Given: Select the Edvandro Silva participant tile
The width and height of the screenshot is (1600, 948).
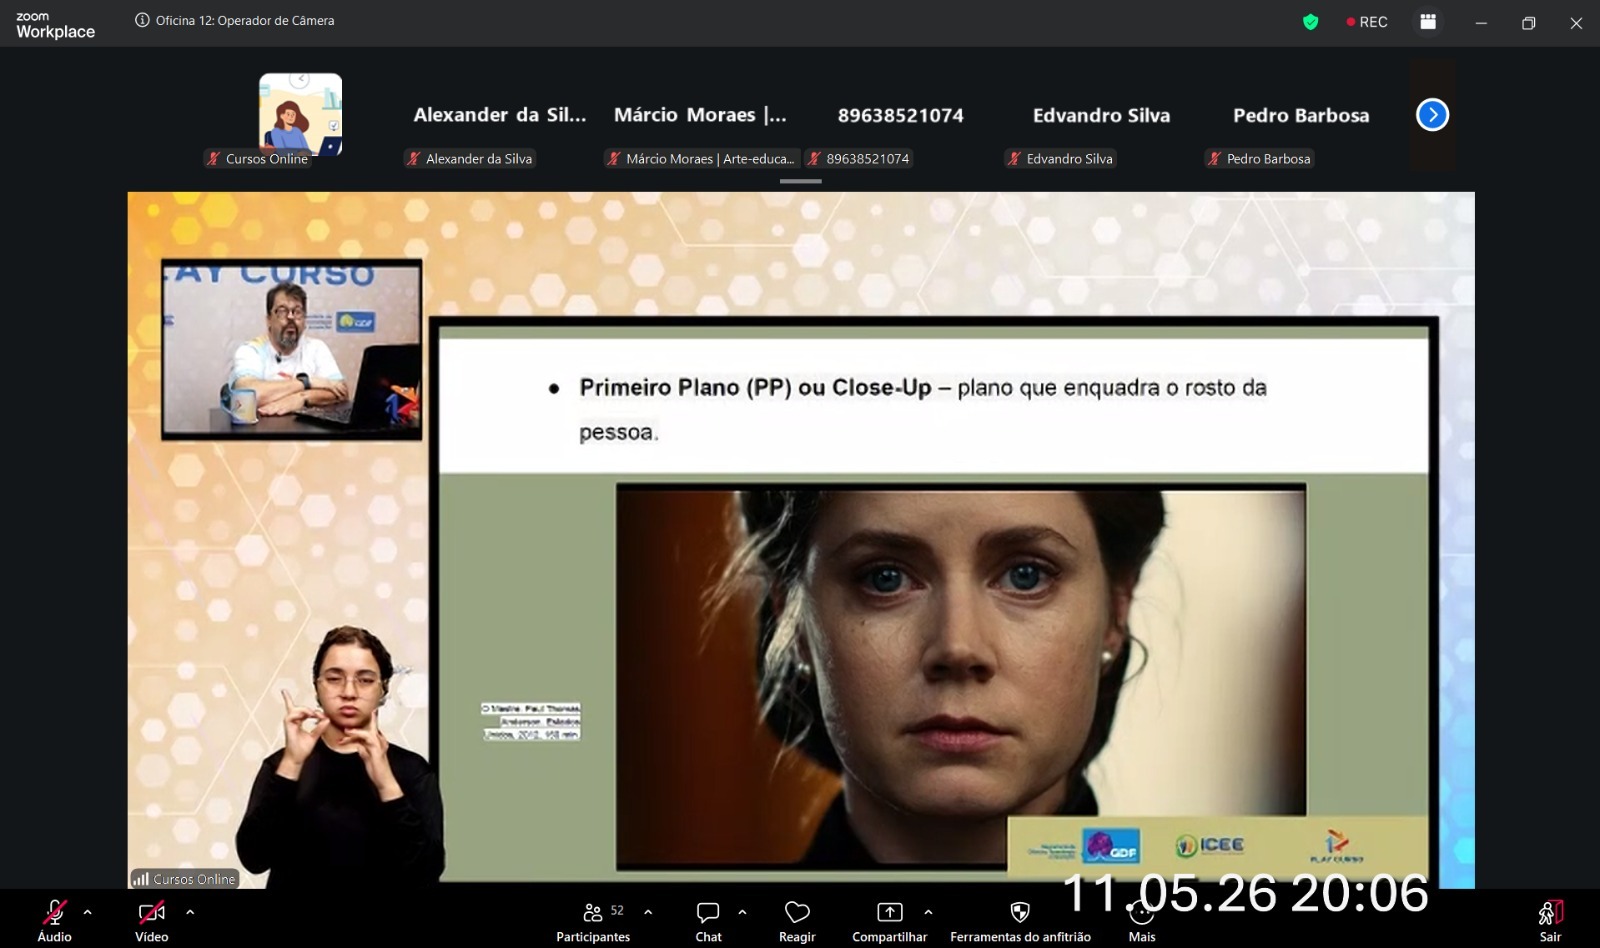Looking at the screenshot, I should tap(1100, 115).
